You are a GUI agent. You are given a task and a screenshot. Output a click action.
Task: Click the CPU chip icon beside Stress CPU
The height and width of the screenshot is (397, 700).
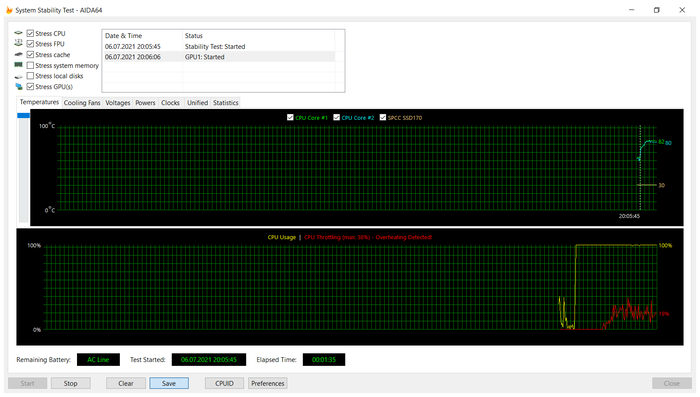pyautogui.click(x=18, y=33)
